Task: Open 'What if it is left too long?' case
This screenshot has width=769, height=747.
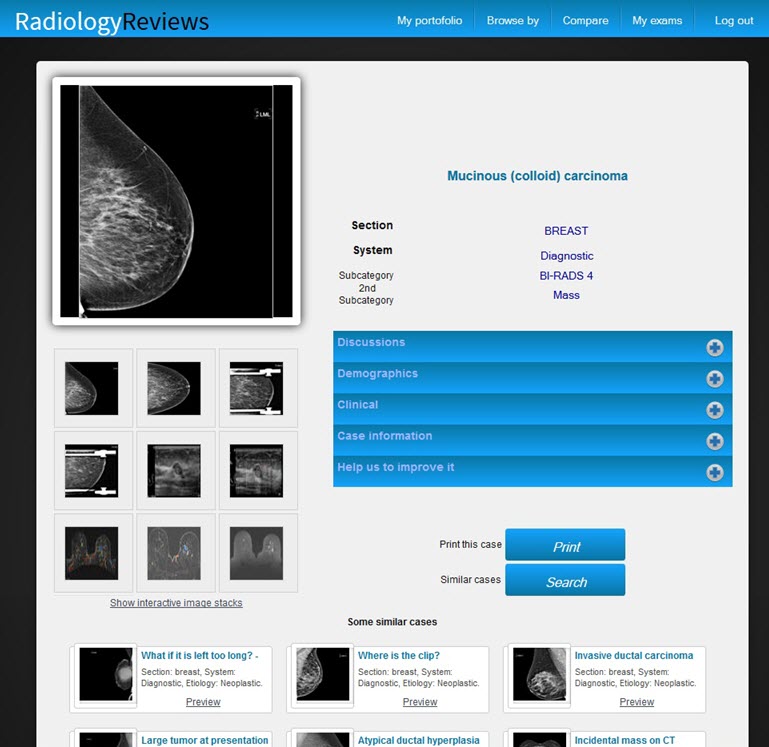Action: 200,655
